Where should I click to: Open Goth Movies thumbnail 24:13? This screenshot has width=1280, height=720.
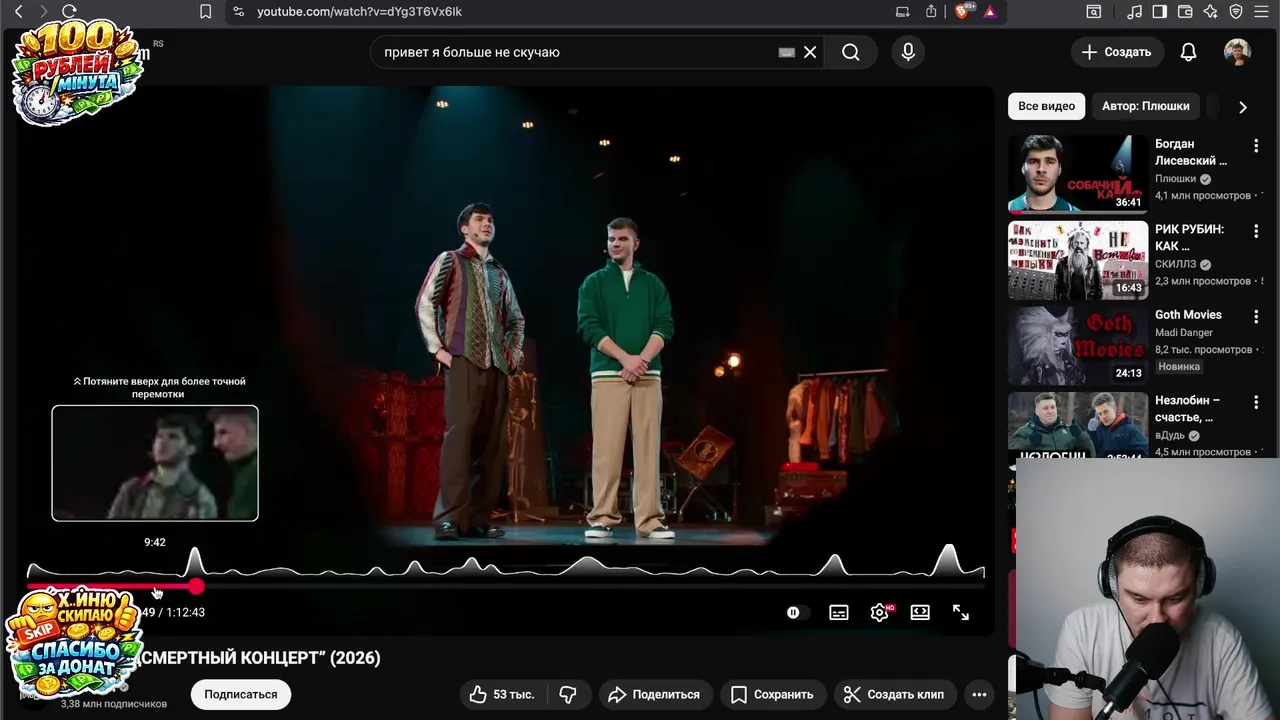pyautogui.click(x=1078, y=345)
